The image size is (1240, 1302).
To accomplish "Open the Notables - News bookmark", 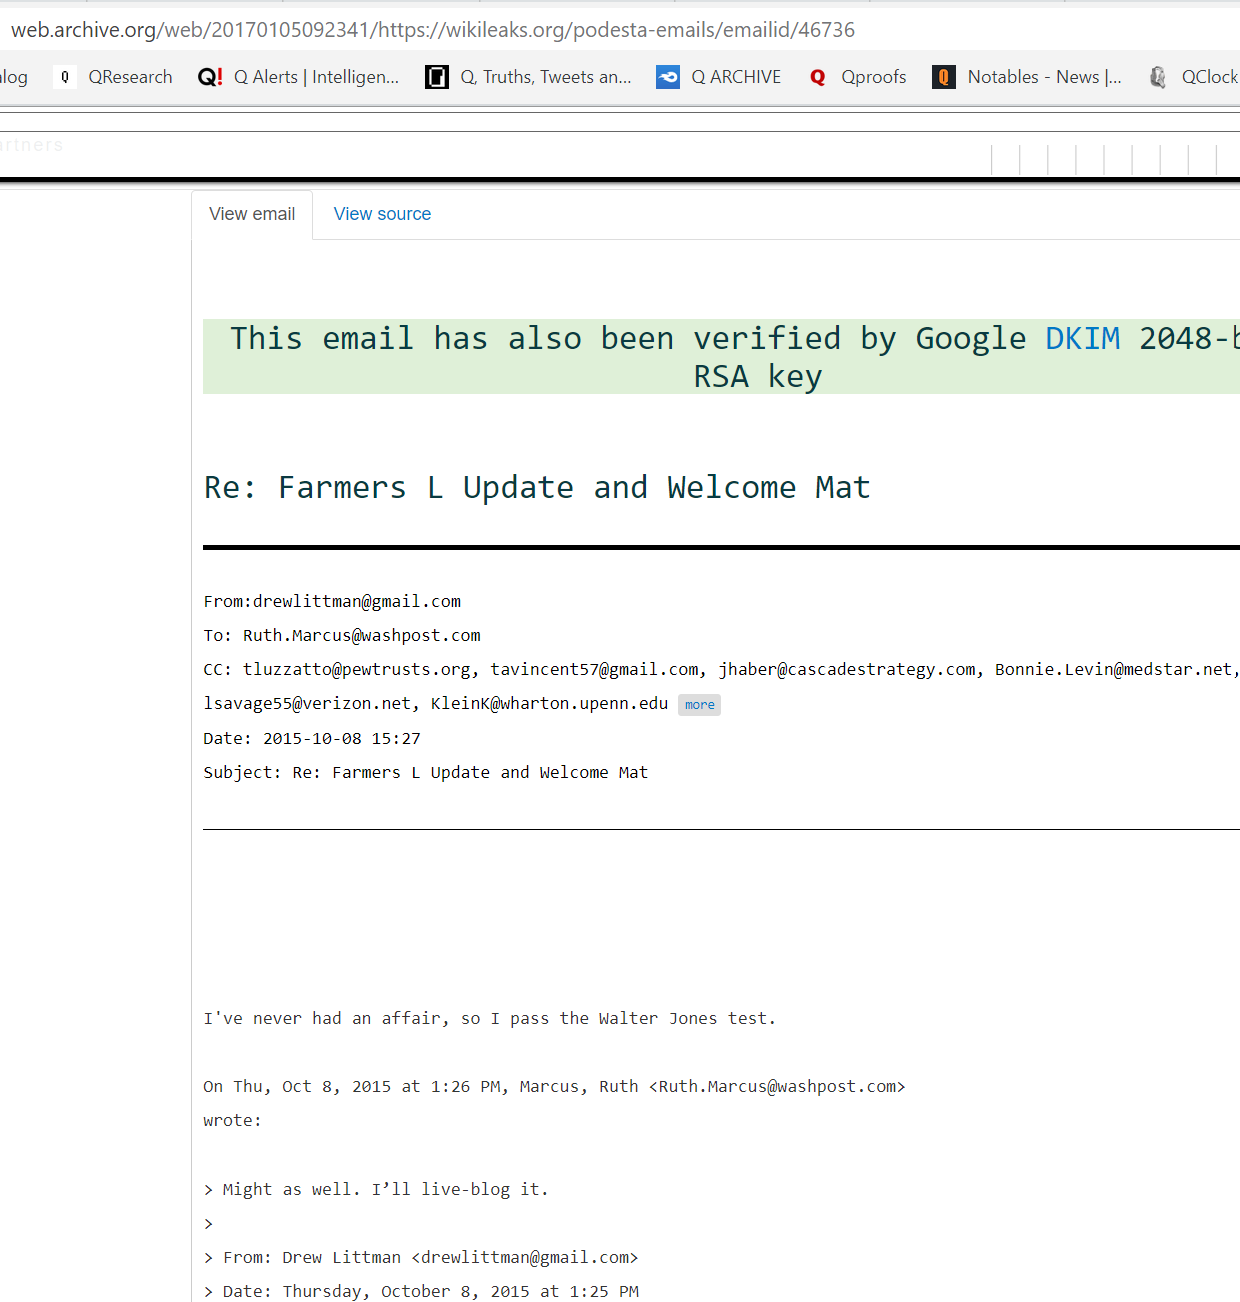I will (x=1027, y=77).
